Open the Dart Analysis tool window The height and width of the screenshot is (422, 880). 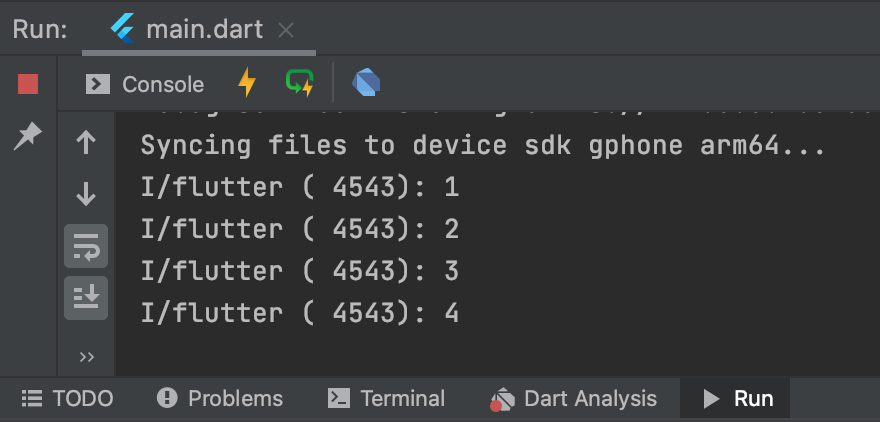coord(573,399)
